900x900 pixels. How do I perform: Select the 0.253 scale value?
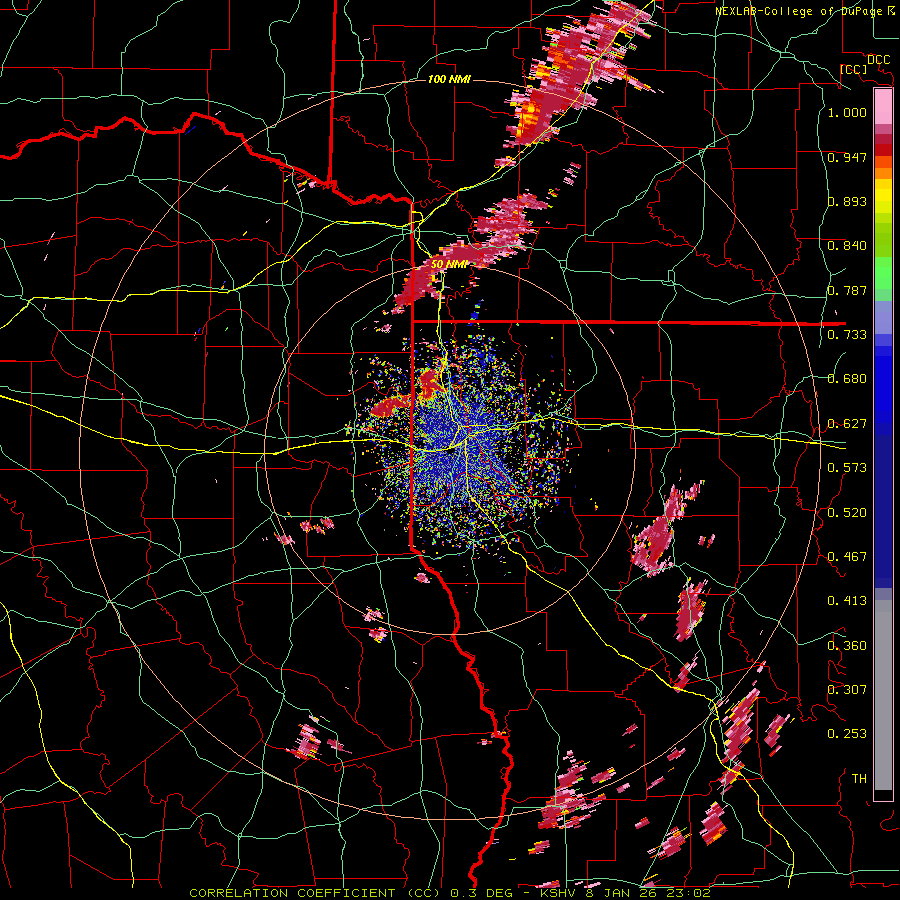[x=847, y=734]
